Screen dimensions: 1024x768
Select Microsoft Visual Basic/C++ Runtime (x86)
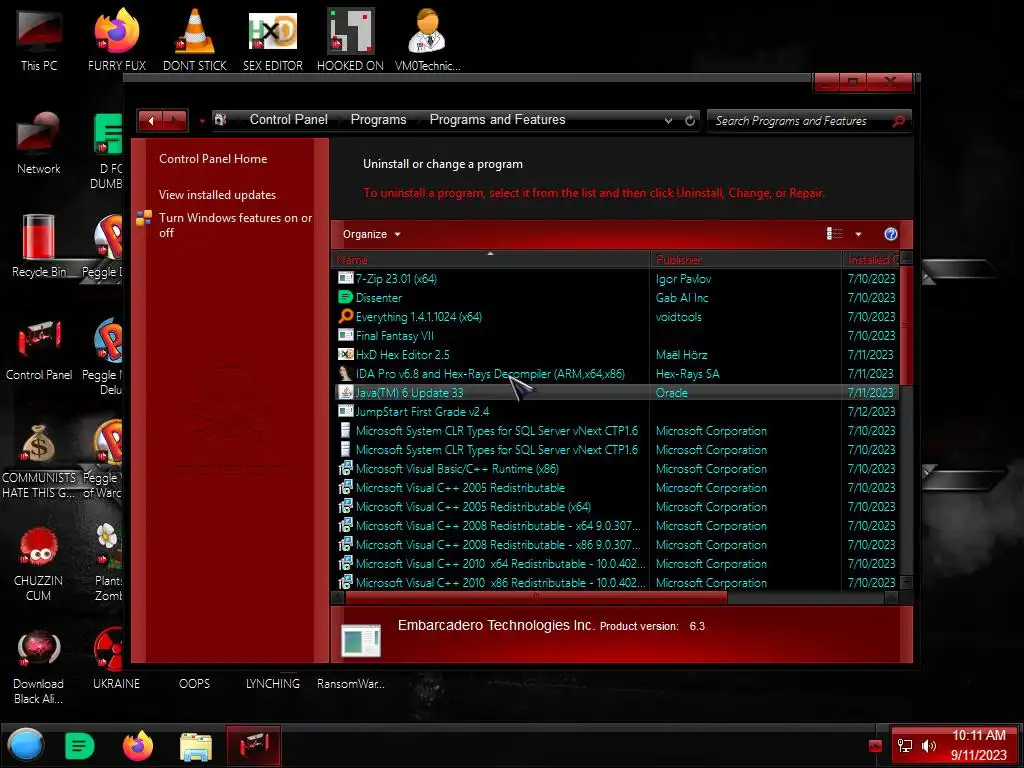click(615, 469)
